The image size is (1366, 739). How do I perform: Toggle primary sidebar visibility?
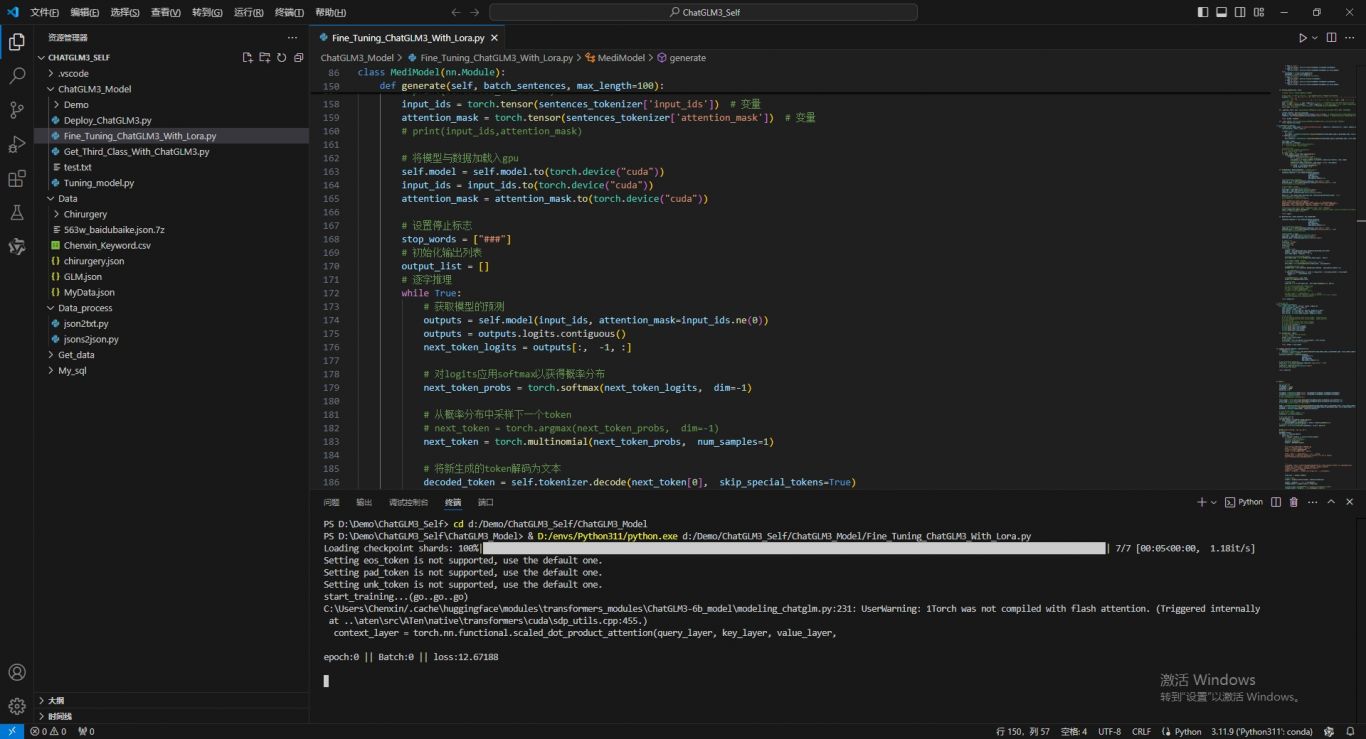pos(1202,12)
